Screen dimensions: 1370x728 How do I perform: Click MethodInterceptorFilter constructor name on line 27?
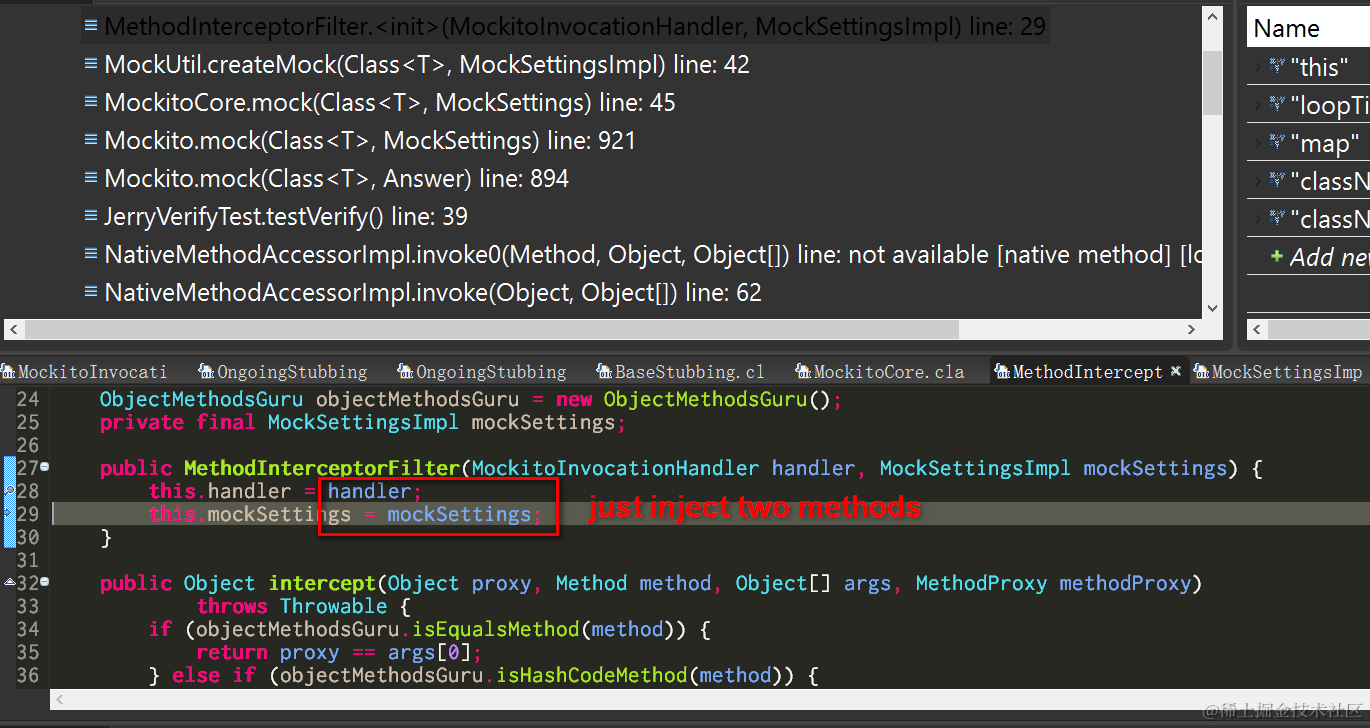click(322, 468)
